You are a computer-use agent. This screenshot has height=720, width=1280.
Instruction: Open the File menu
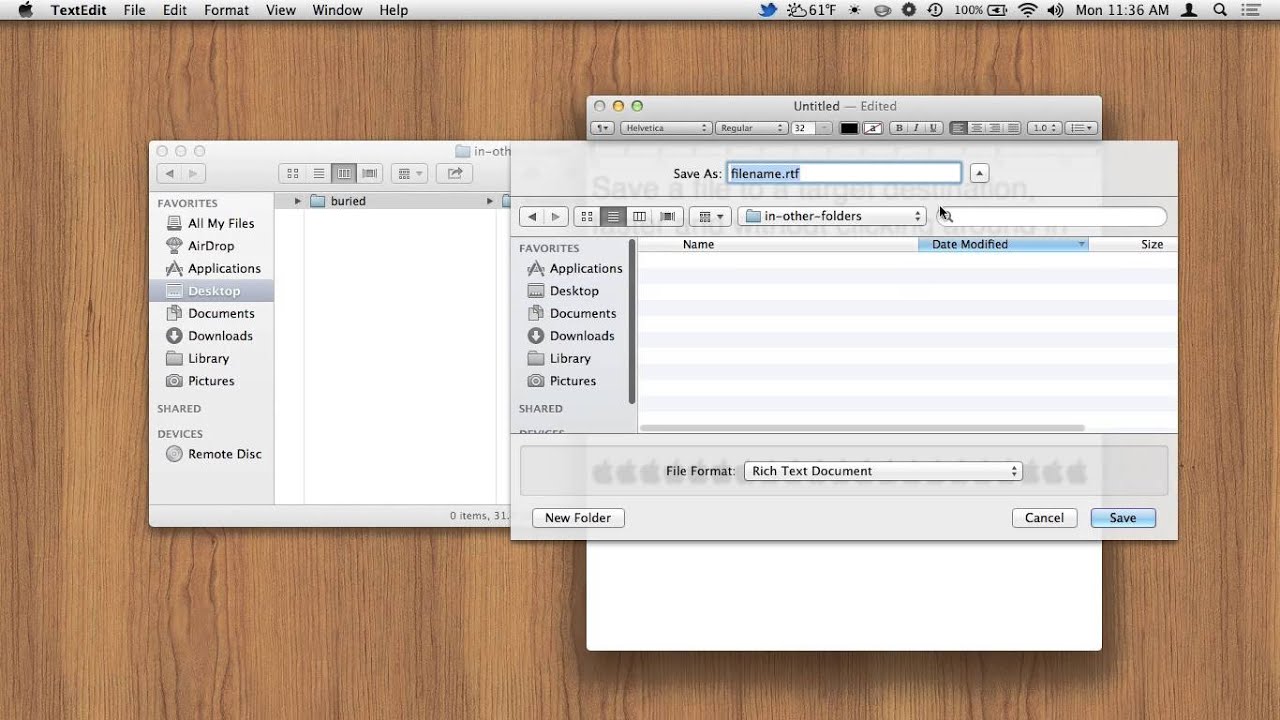[134, 10]
